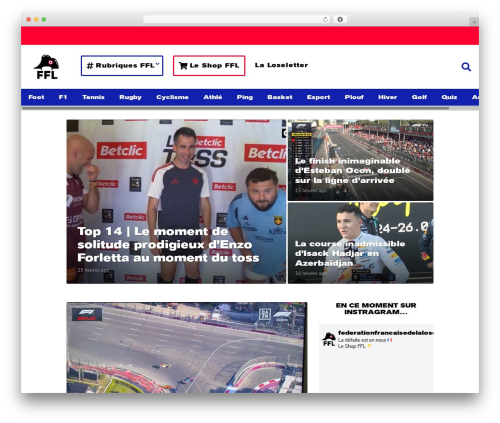Viewport: 500px width, 423px height.
Task: Open federationfrancaisedelalose Instagram profile link
Action: tap(385, 333)
